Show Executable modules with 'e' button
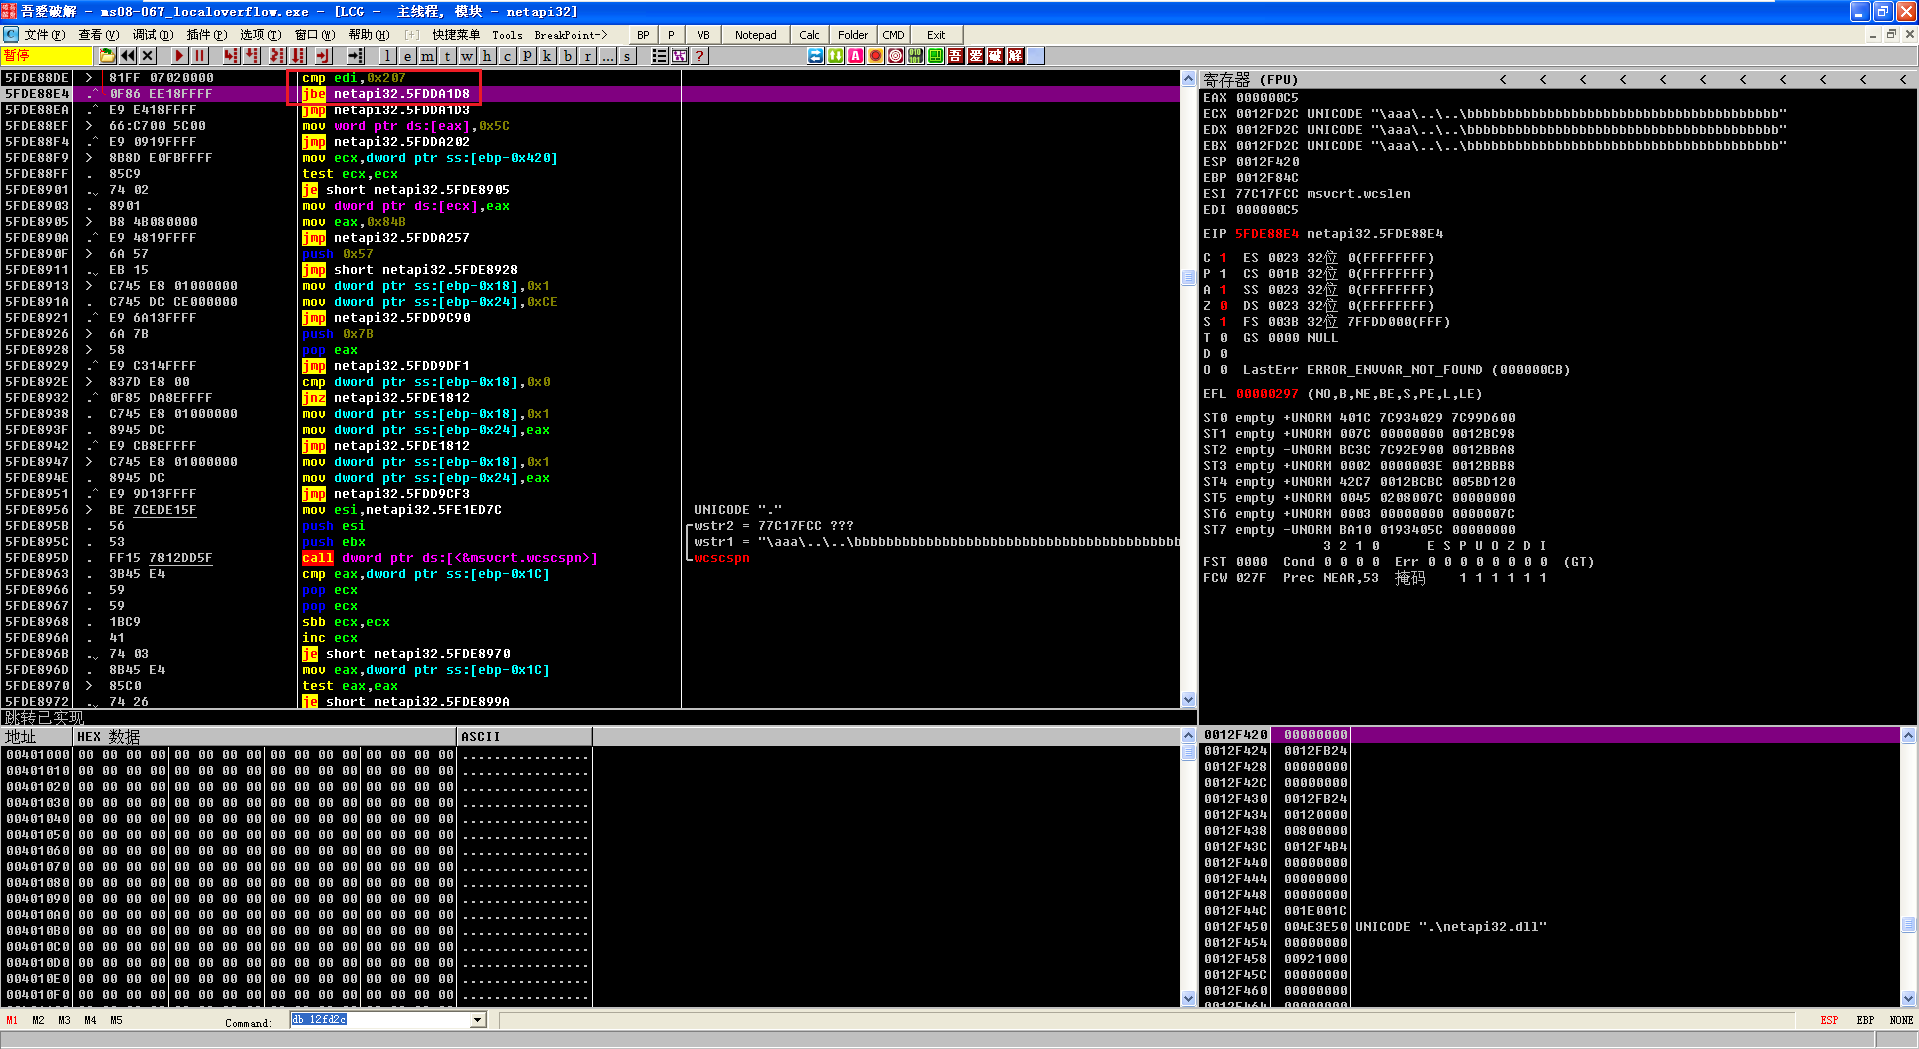 [x=407, y=56]
